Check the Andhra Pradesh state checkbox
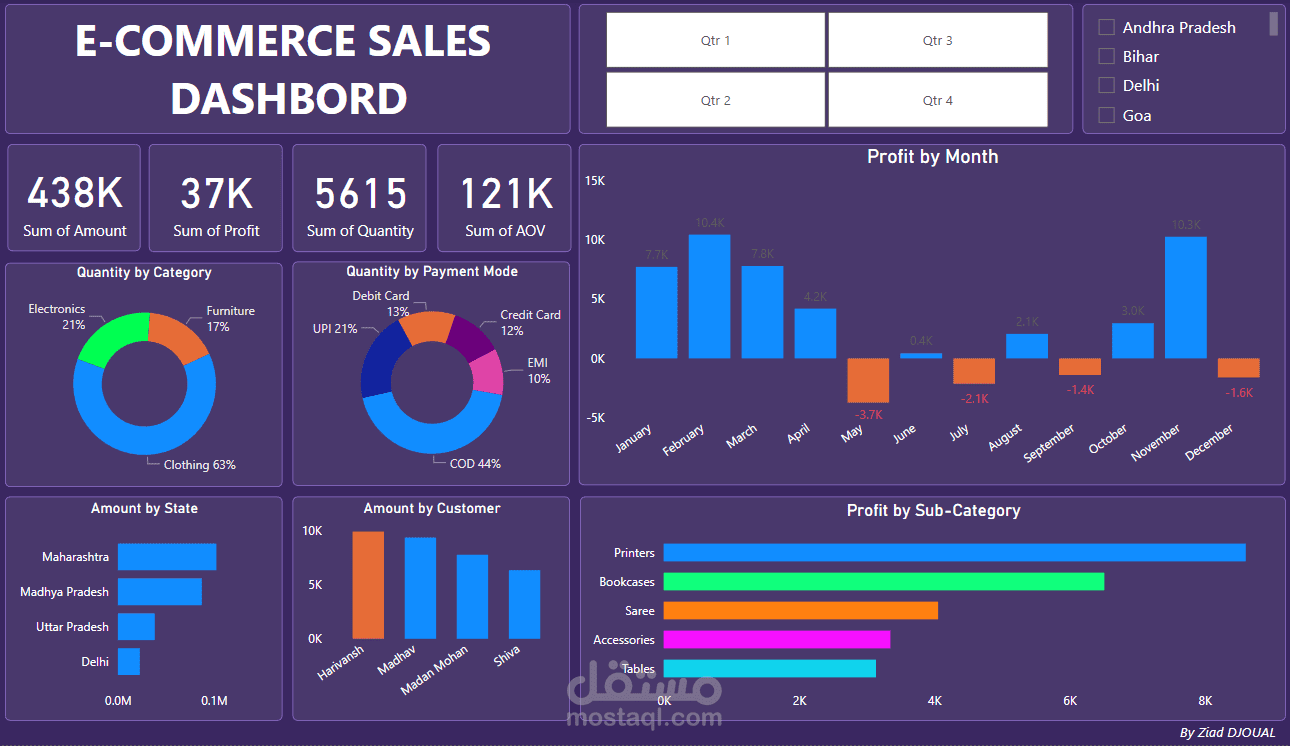This screenshot has height=746, width=1290. coord(1106,27)
